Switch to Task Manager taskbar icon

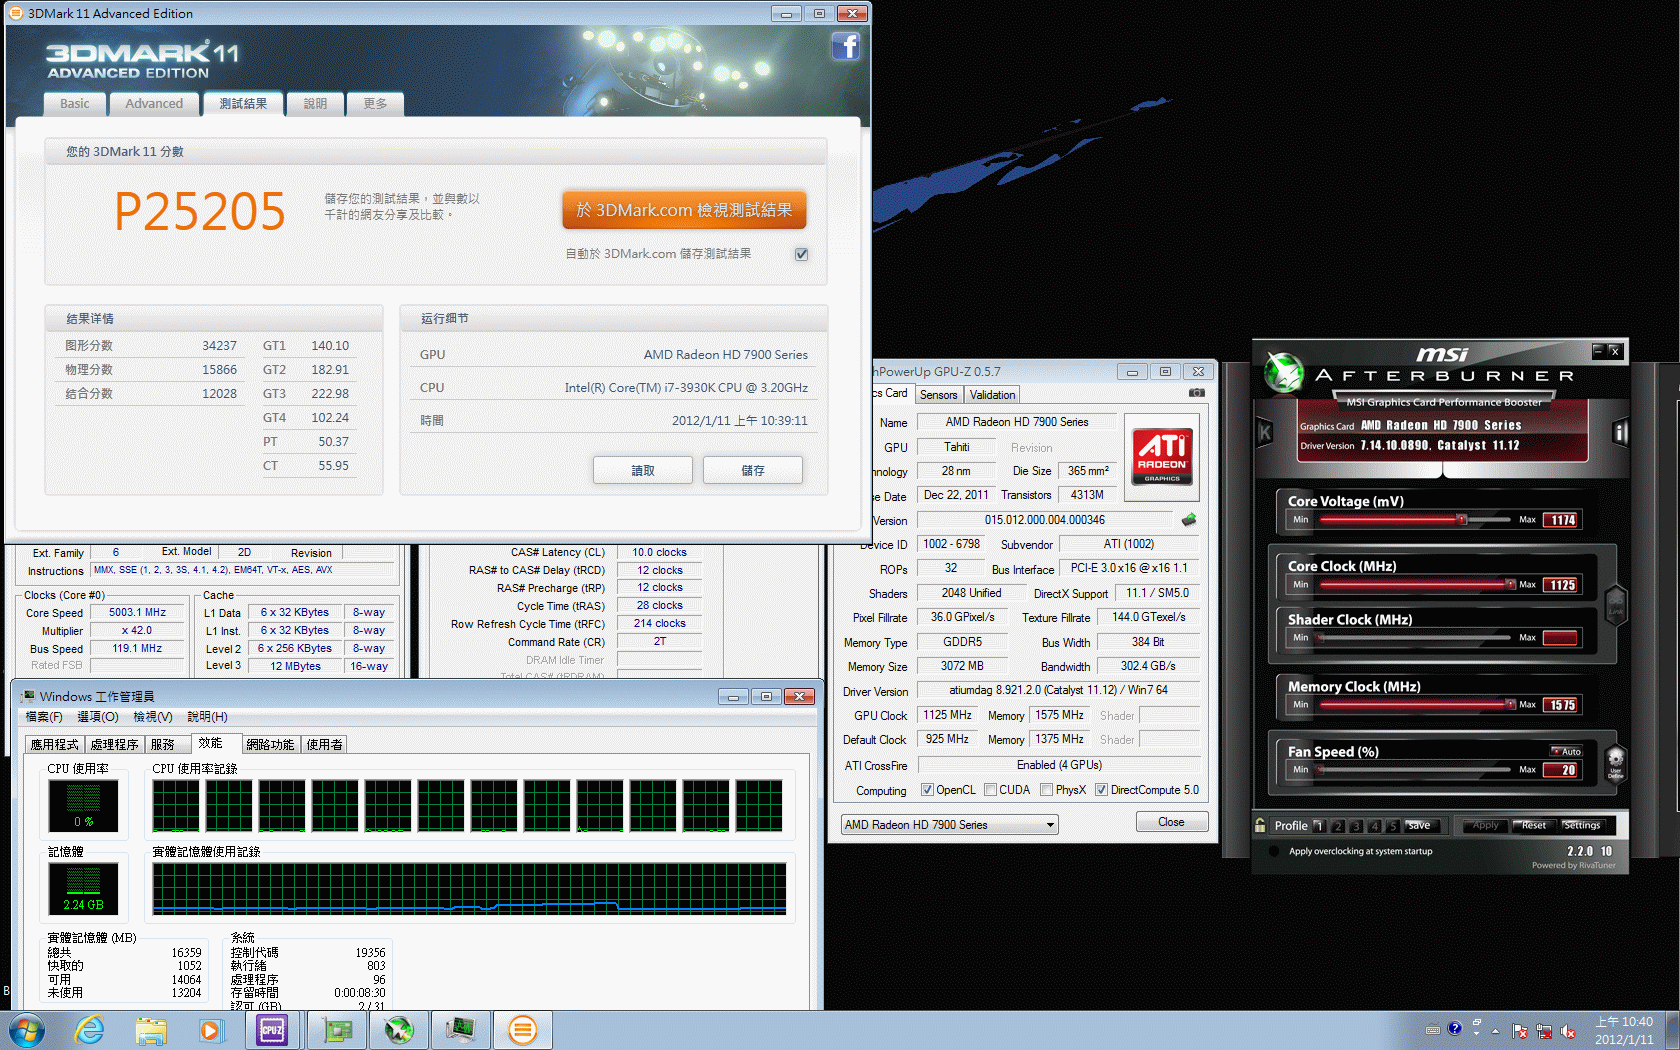coord(461,1030)
